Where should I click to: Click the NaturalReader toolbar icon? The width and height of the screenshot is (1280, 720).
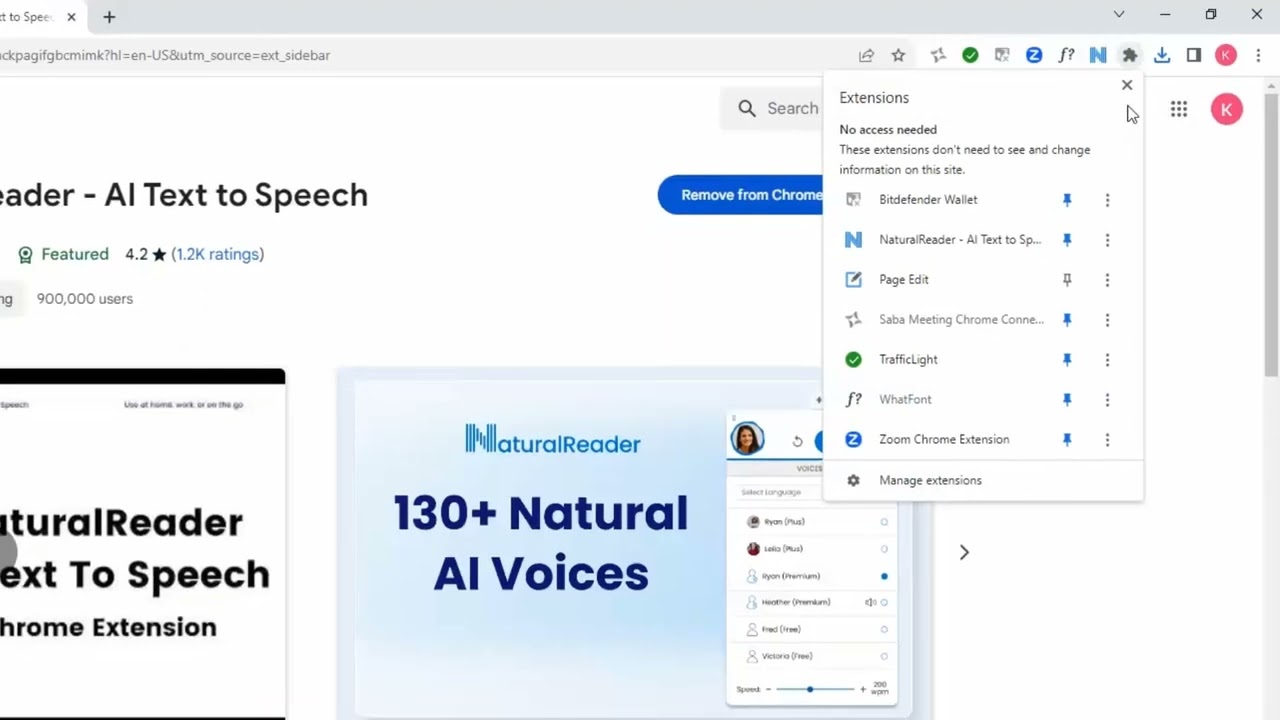pyautogui.click(x=1098, y=55)
